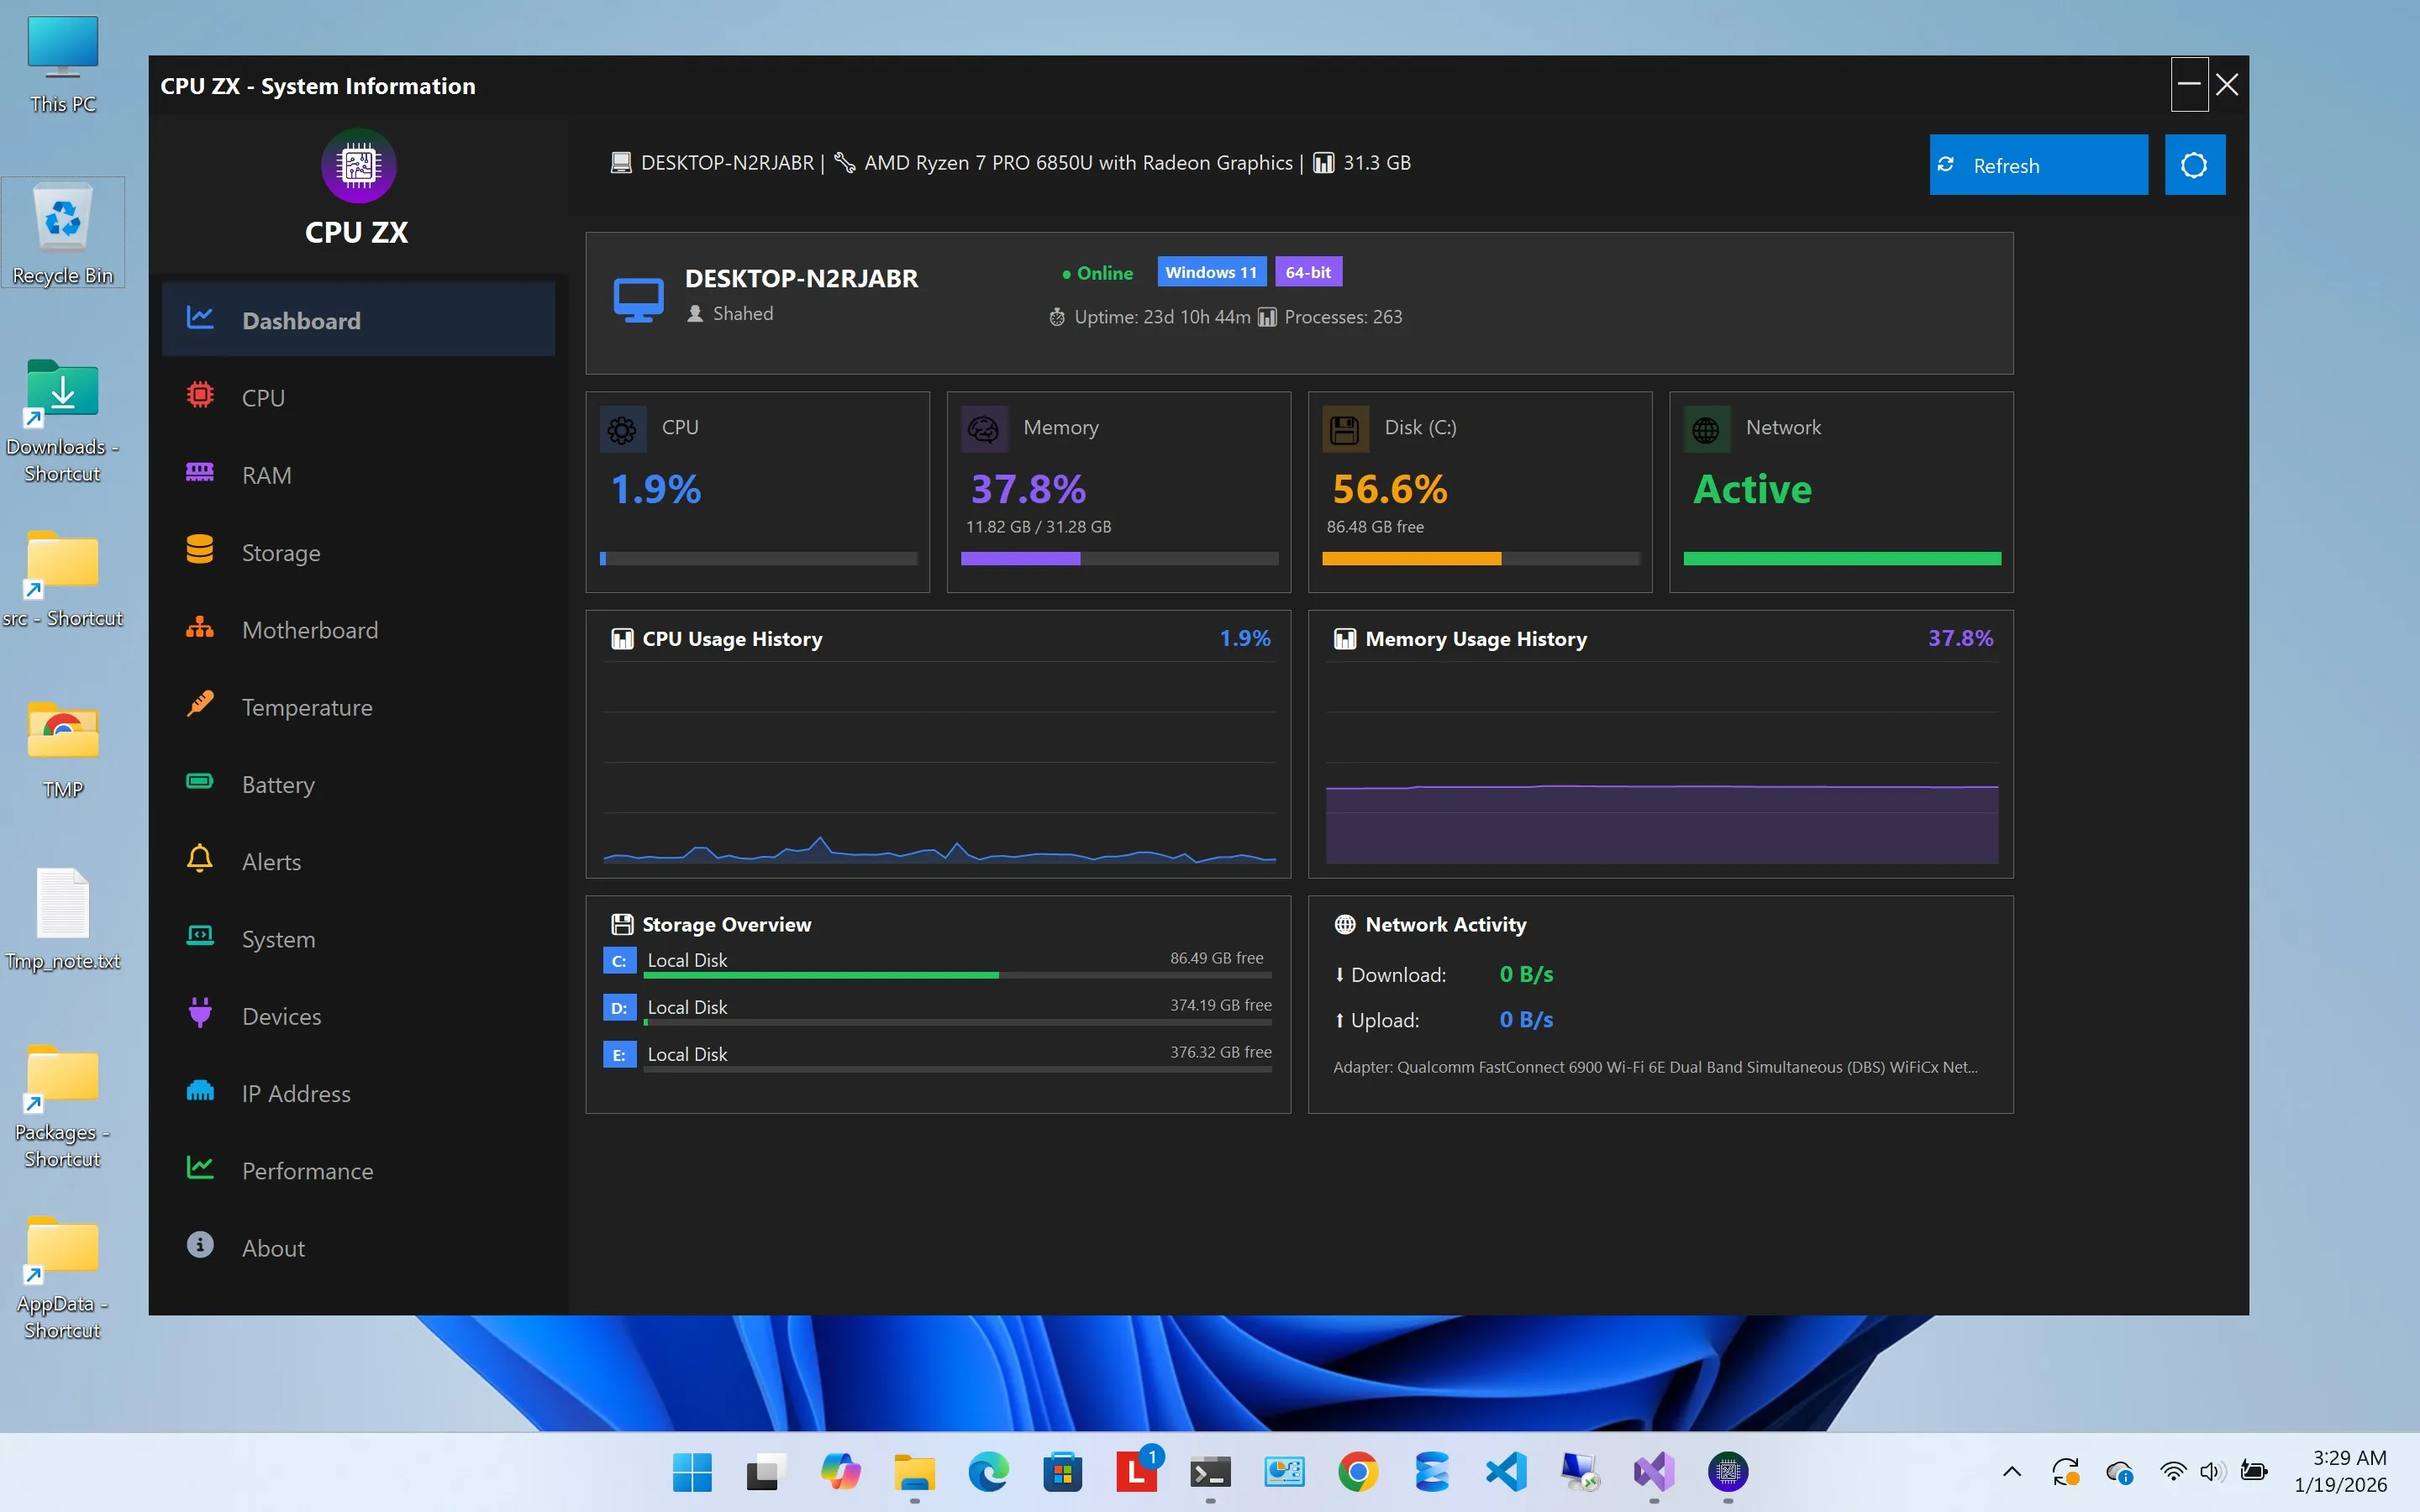Open File Explorer from the taskbar
The image size is (2420, 1512).
914,1472
